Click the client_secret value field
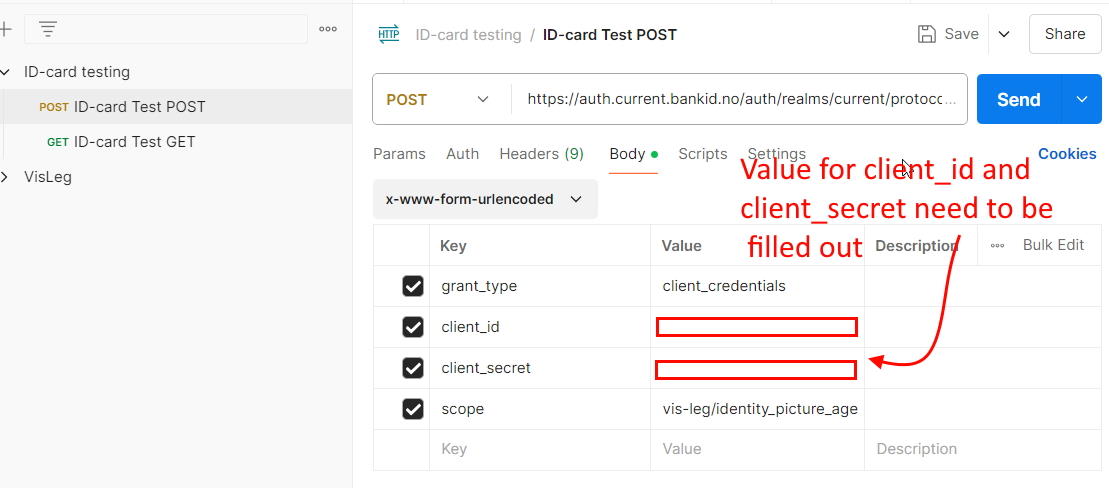The image size is (1109, 488). 757,369
